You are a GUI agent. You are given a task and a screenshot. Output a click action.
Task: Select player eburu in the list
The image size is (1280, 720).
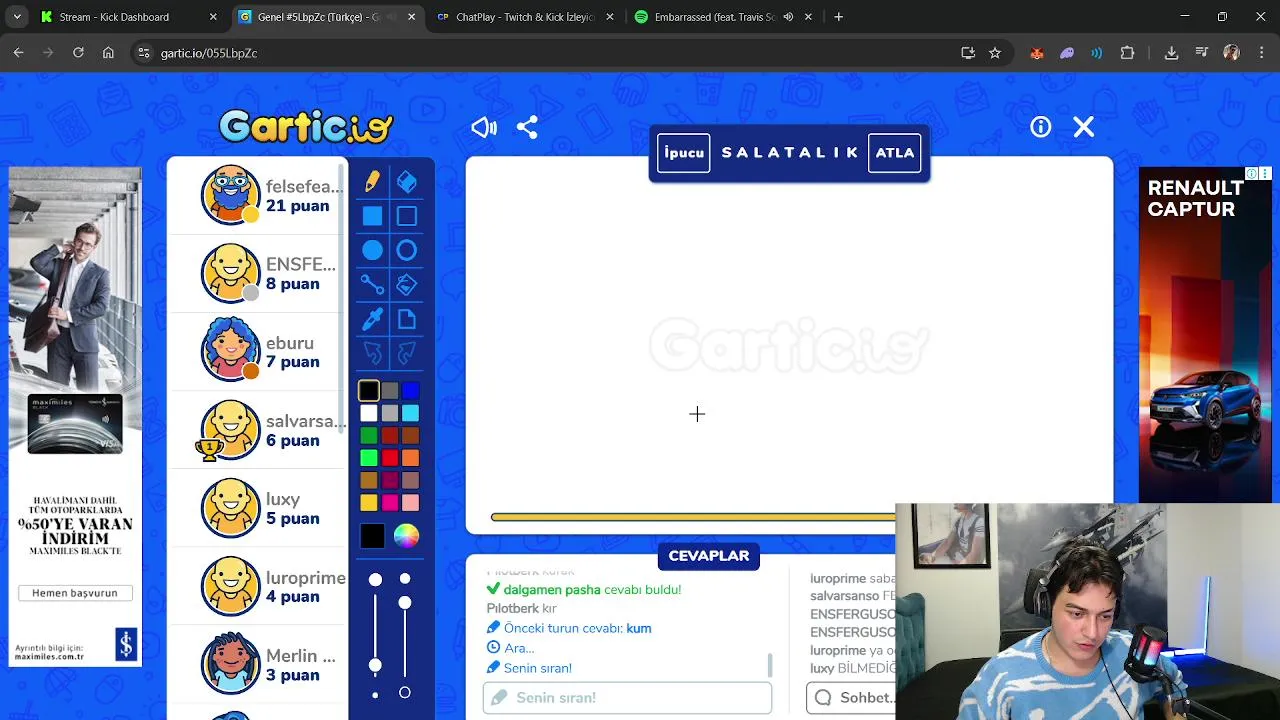258,351
